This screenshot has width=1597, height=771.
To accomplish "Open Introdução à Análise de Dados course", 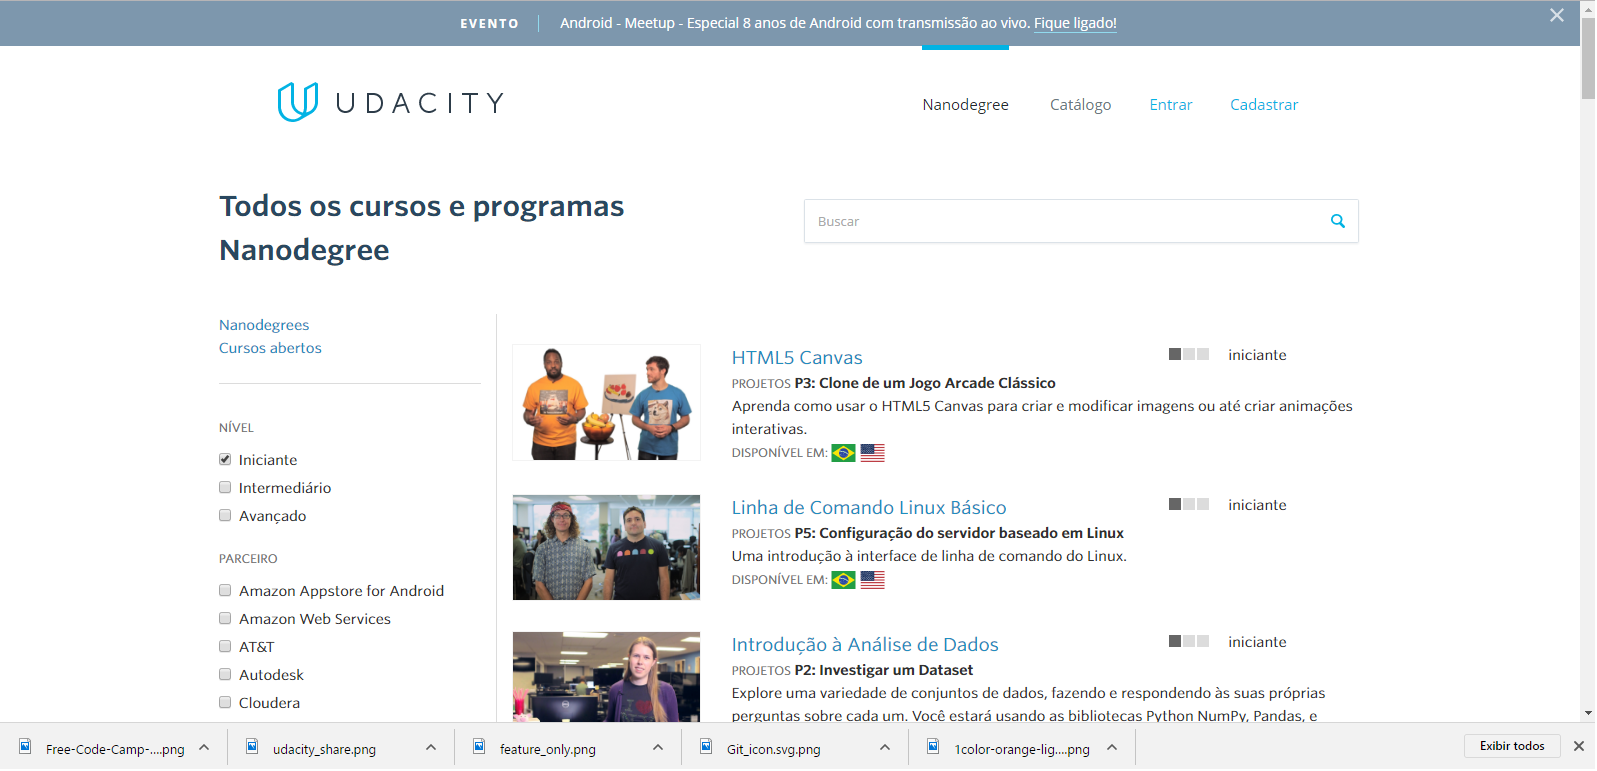I will click(x=865, y=644).
